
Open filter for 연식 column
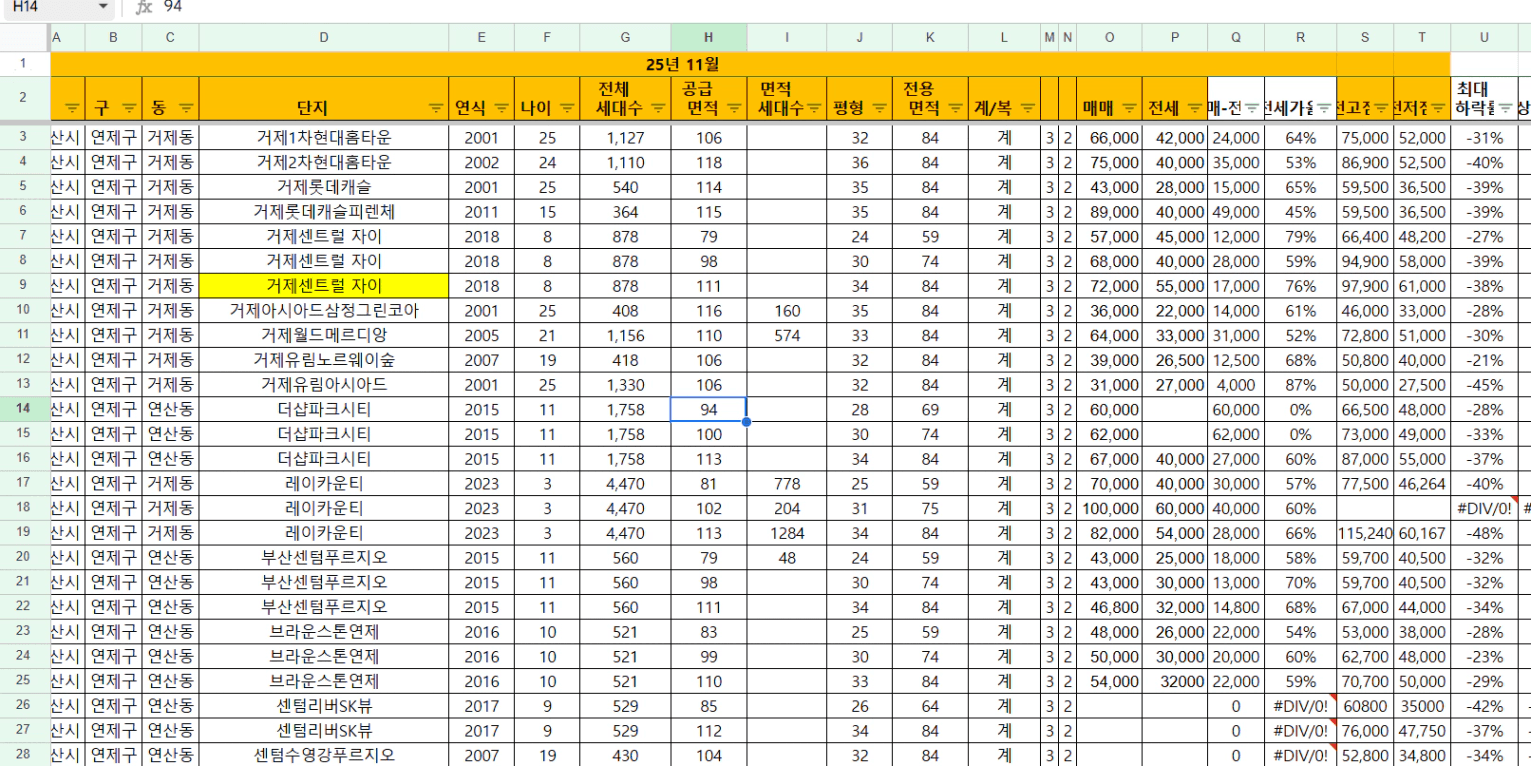pyautogui.click(x=501, y=108)
